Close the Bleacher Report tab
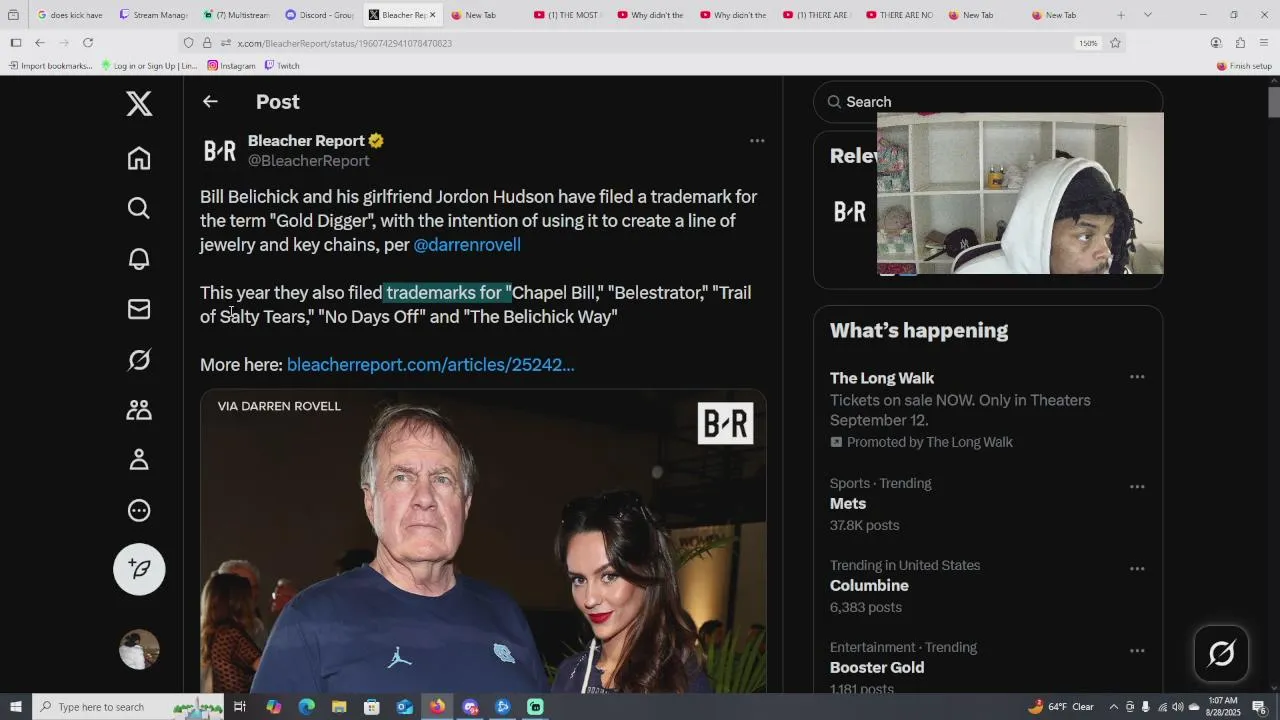 [x=433, y=15]
